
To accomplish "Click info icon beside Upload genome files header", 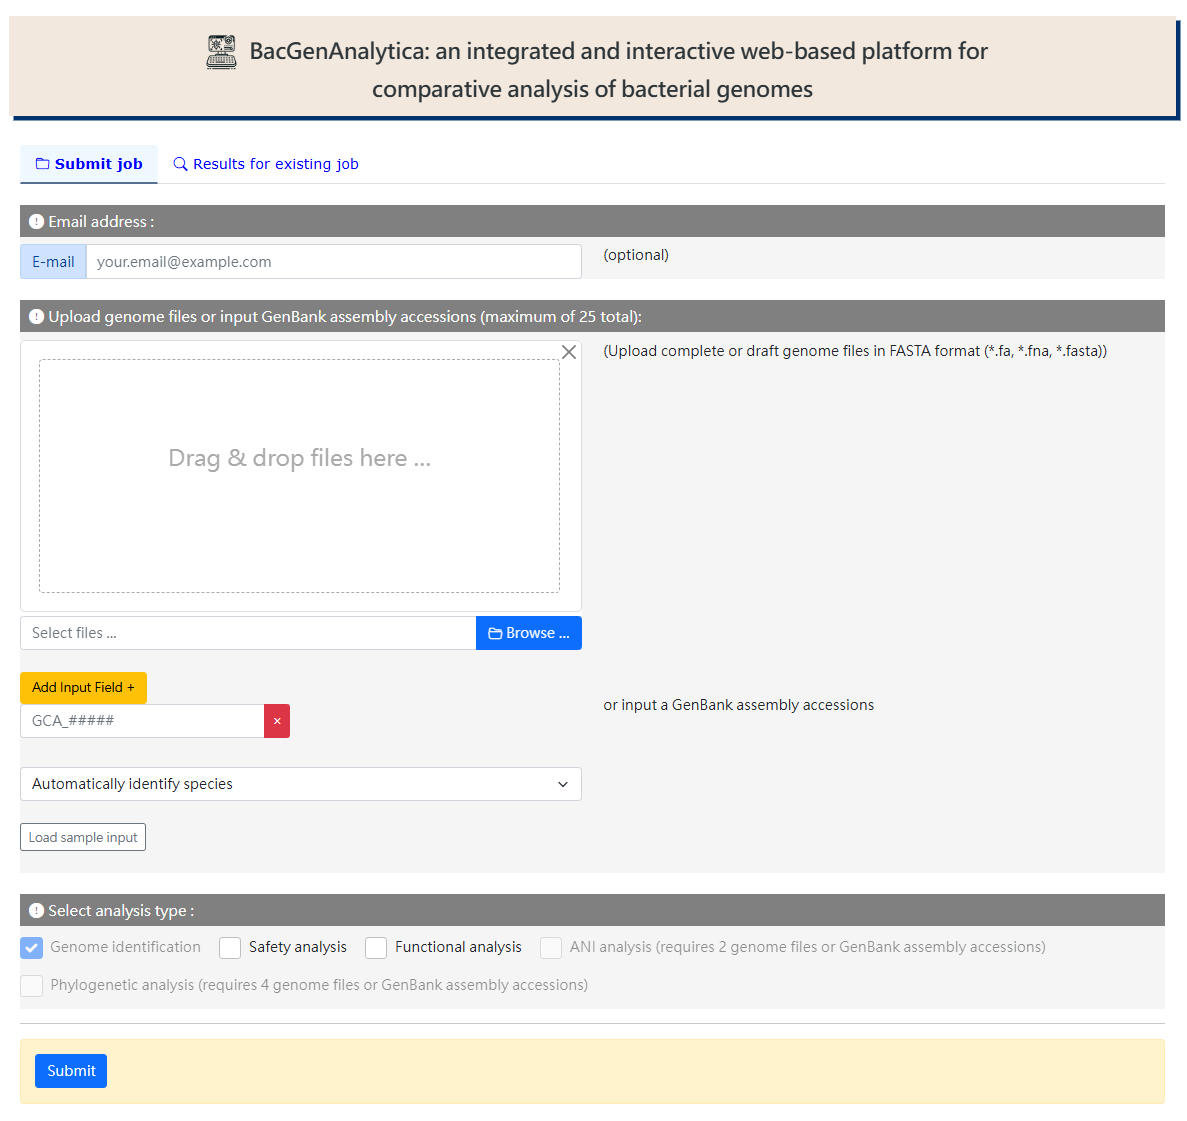I will (x=37, y=317).
